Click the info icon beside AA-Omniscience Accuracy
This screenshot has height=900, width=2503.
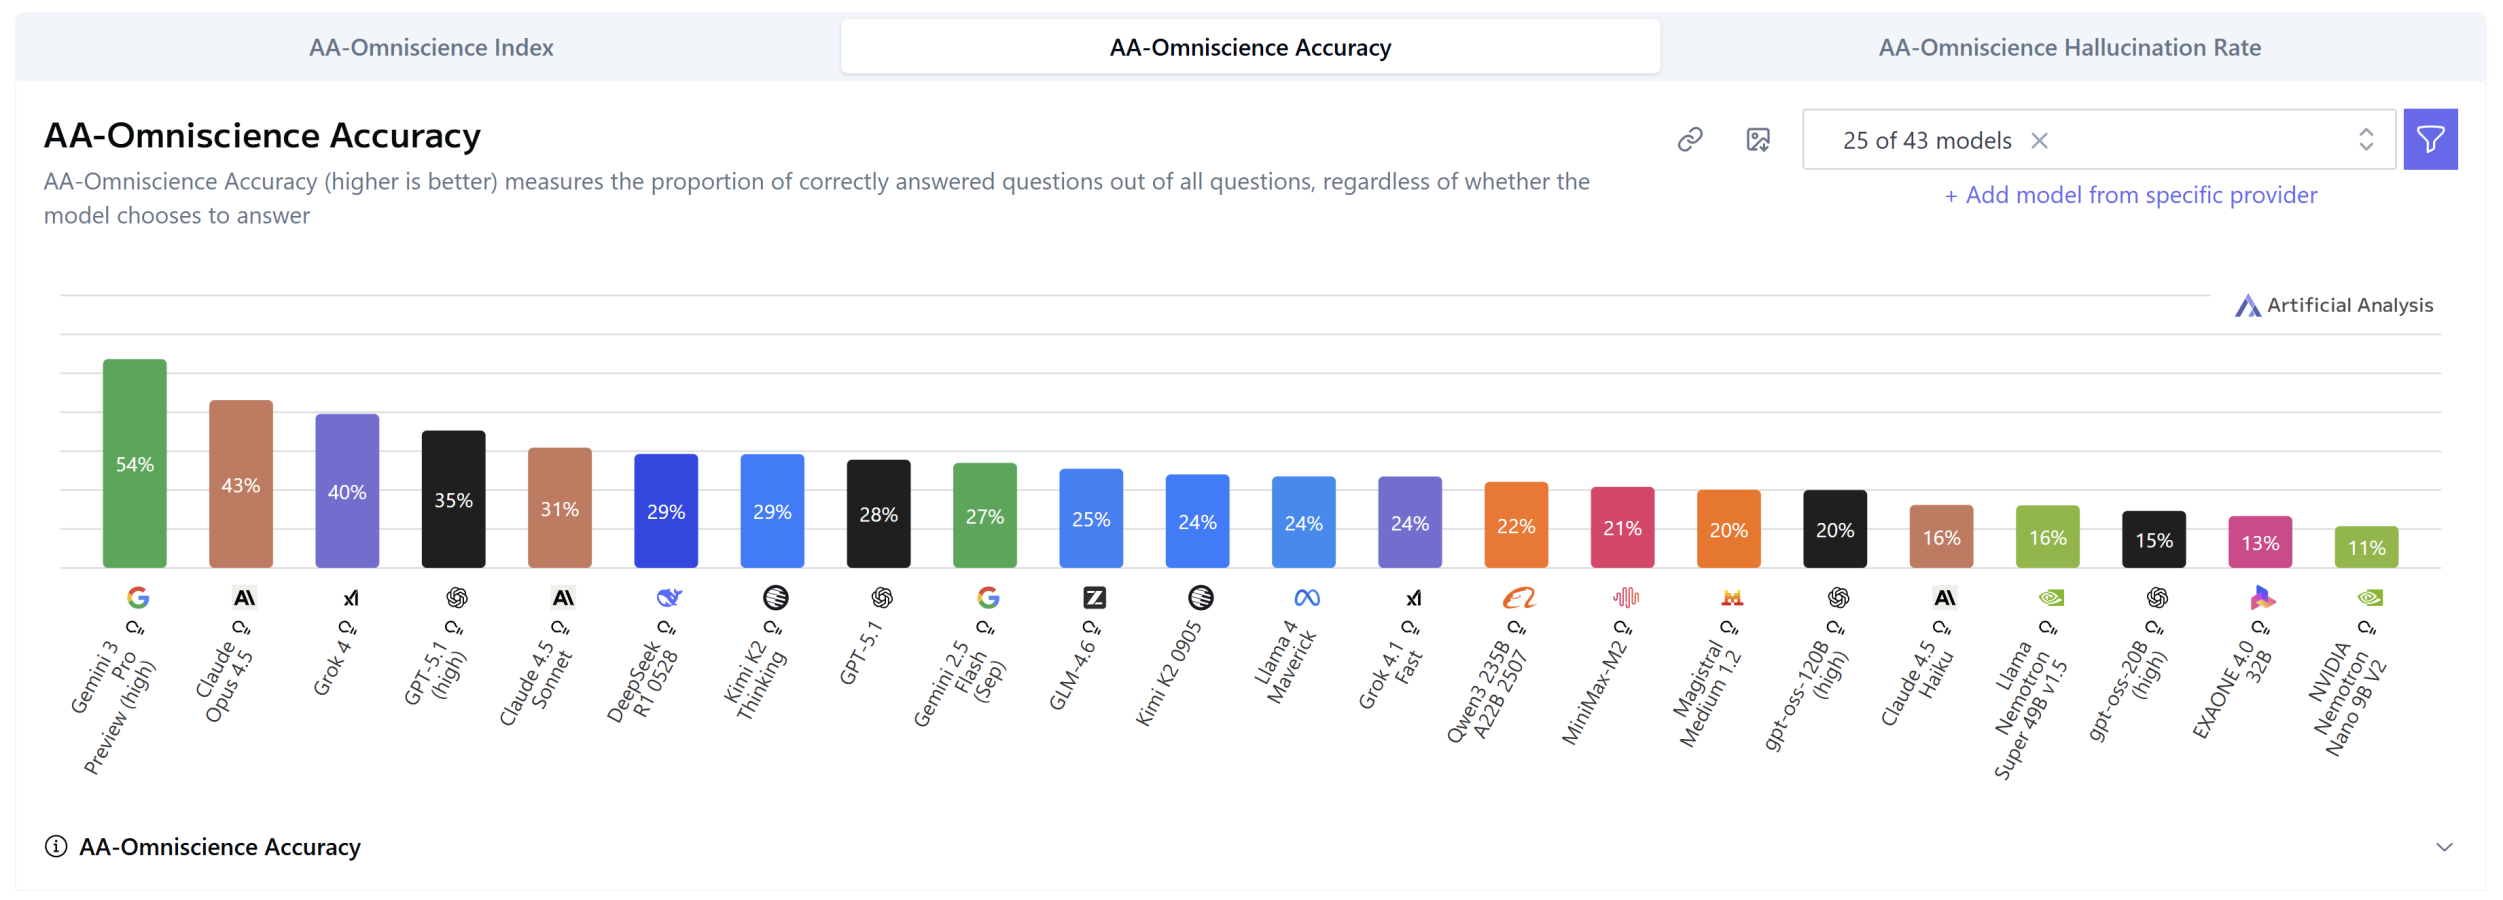[56, 847]
